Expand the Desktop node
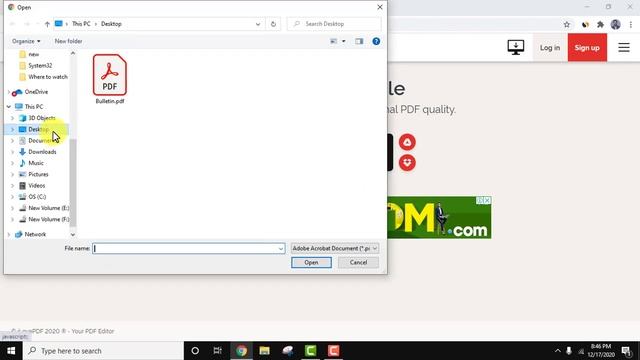The height and width of the screenshot is (360, 640). click(12, 129)
